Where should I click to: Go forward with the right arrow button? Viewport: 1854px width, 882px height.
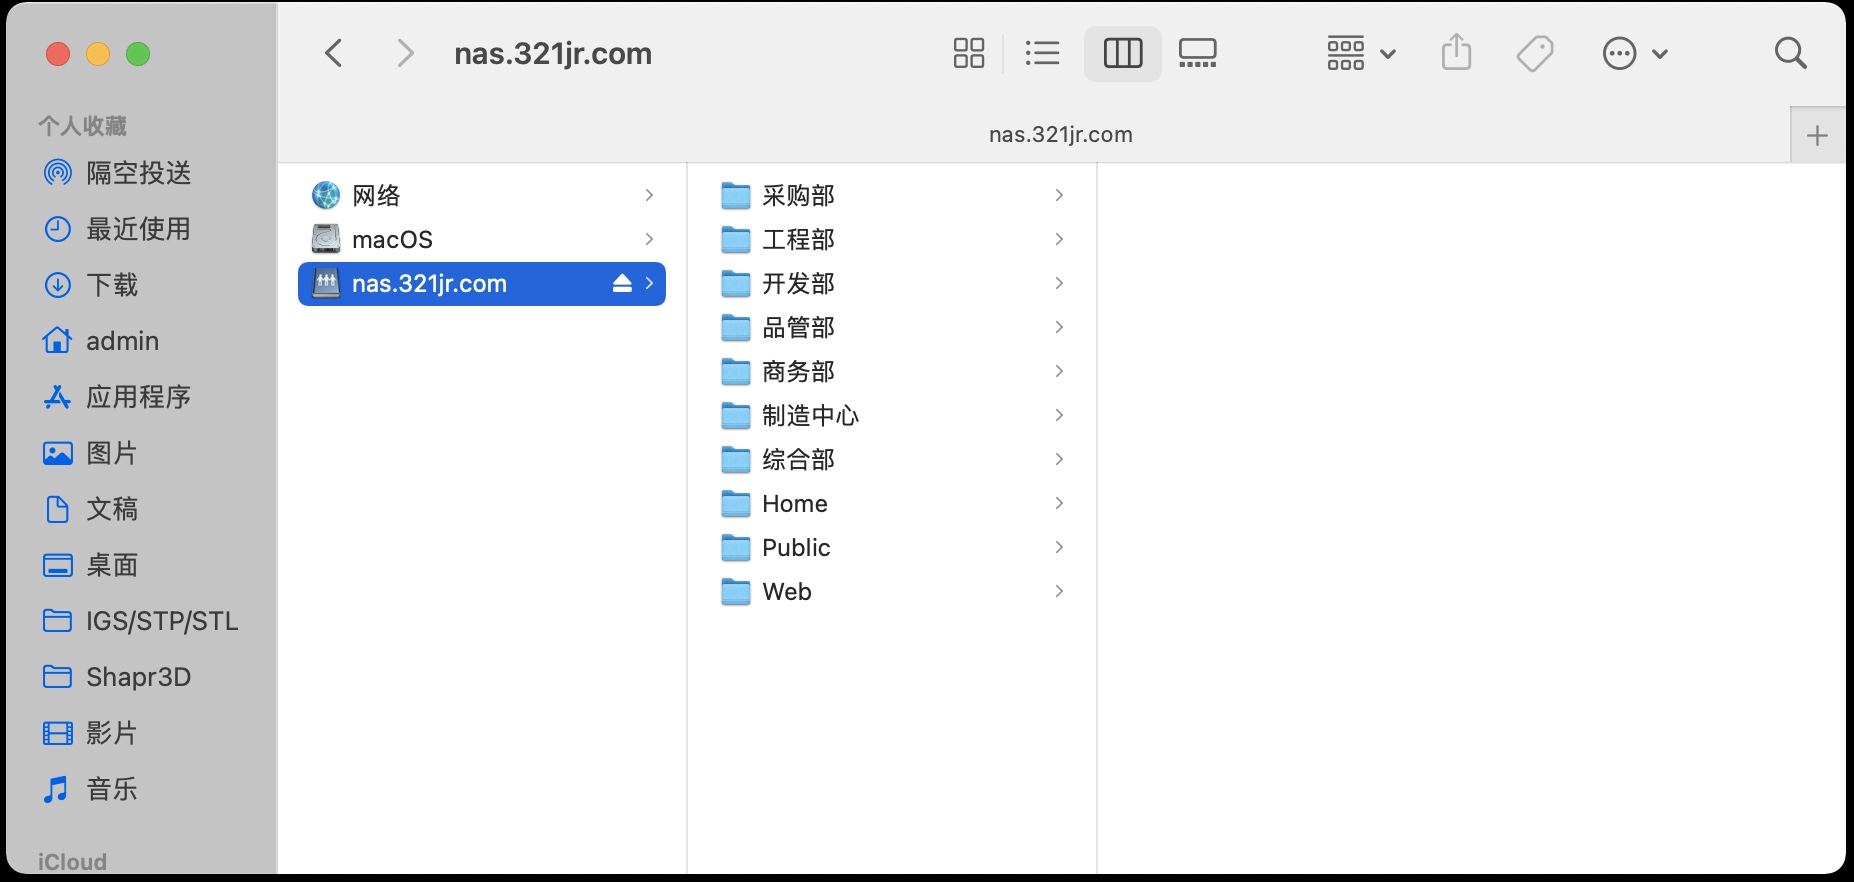[x=405, y=53]
